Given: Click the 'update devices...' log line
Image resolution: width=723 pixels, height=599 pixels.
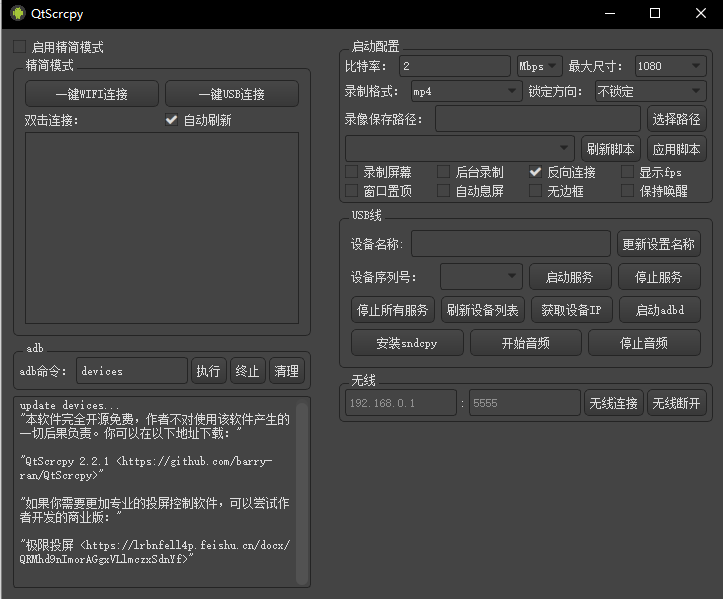Looking at the screenshot, I should click(x=69, y=405).
